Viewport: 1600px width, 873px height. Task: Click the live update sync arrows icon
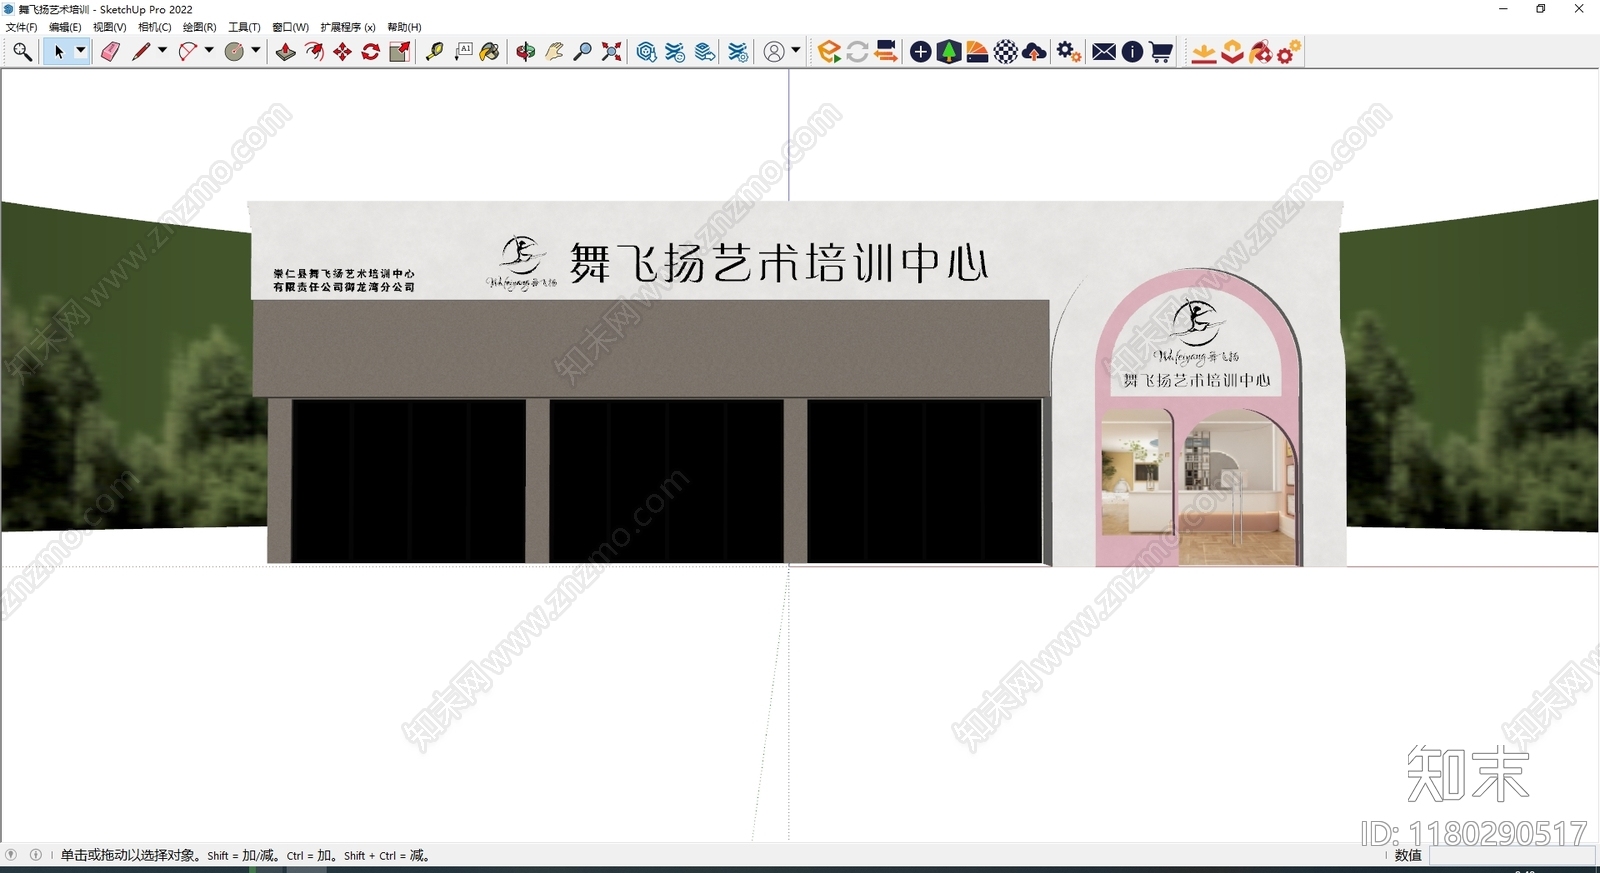[x=857, y=52]
